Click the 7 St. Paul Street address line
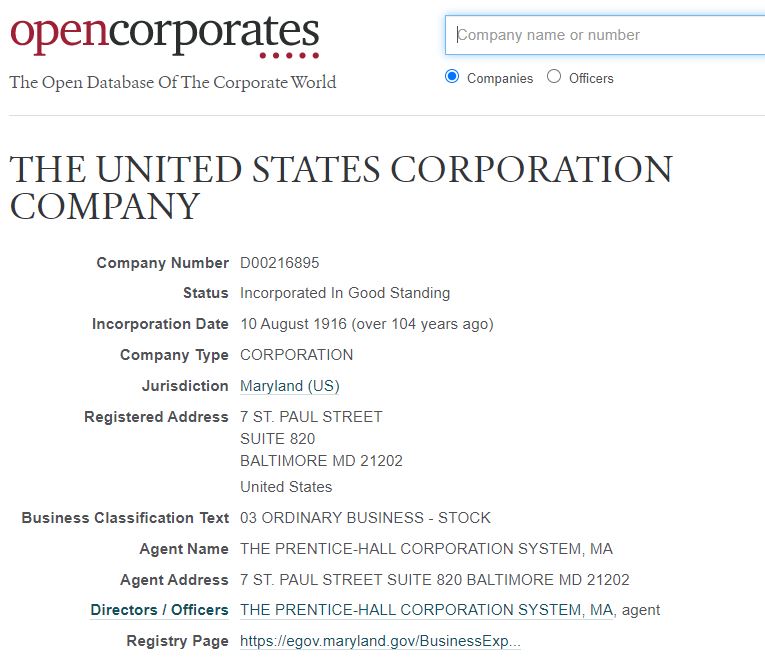 311,417
